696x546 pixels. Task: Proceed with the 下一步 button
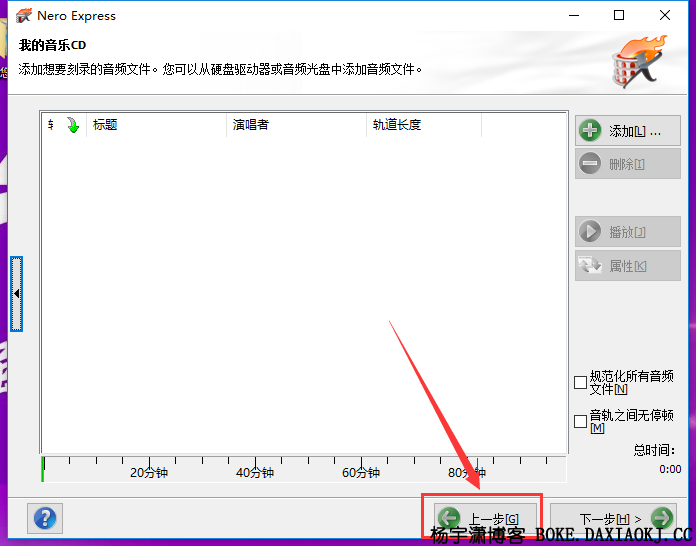tap(613, 518)
